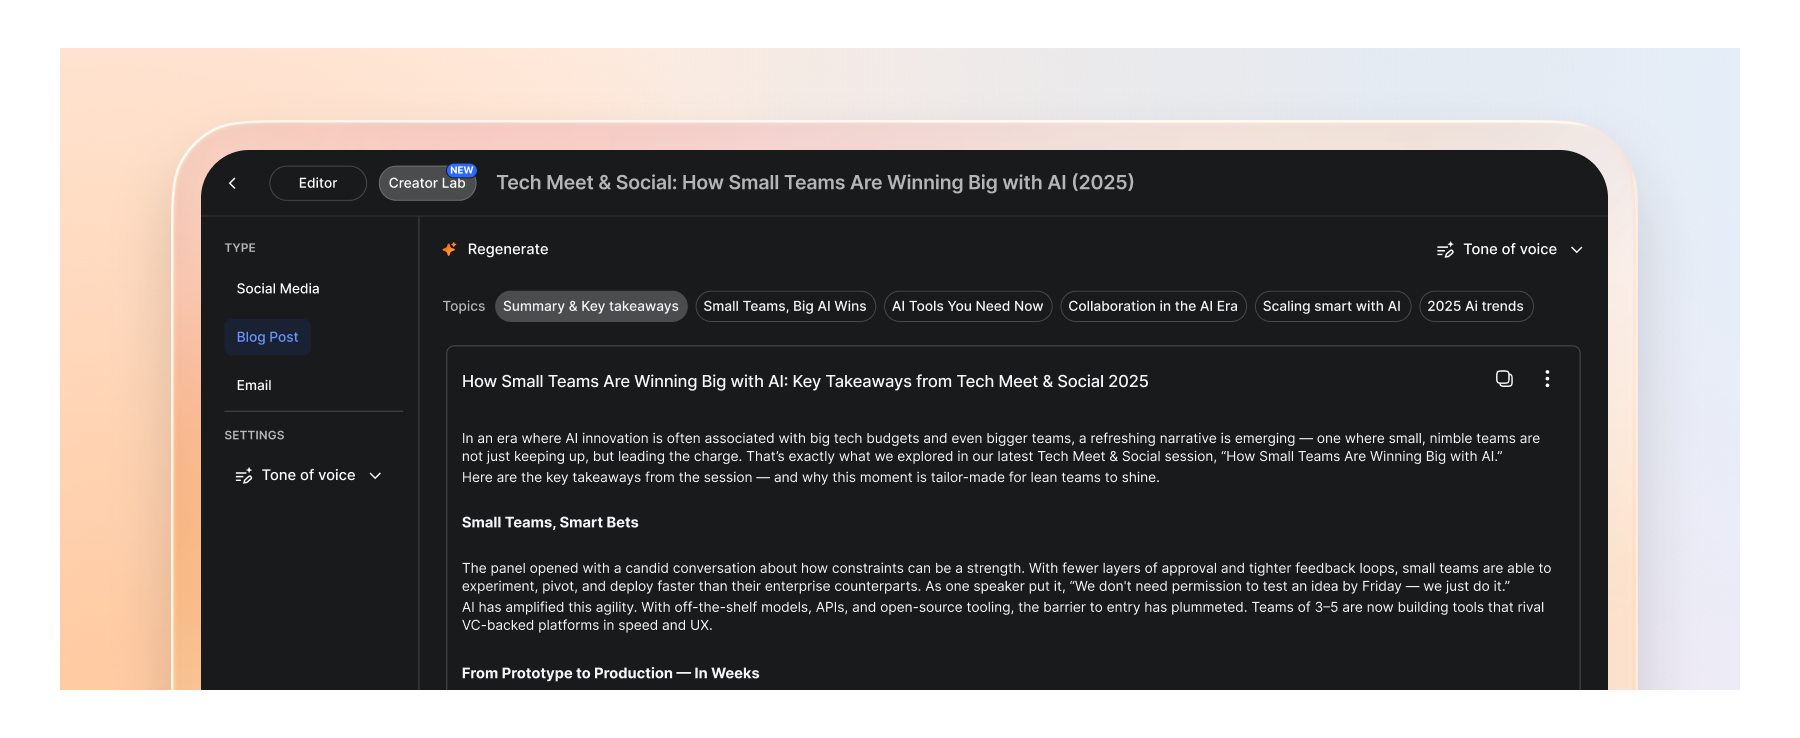Select the Summary & Key takeaways topic

pyautogui.click(x=591, y=306)
